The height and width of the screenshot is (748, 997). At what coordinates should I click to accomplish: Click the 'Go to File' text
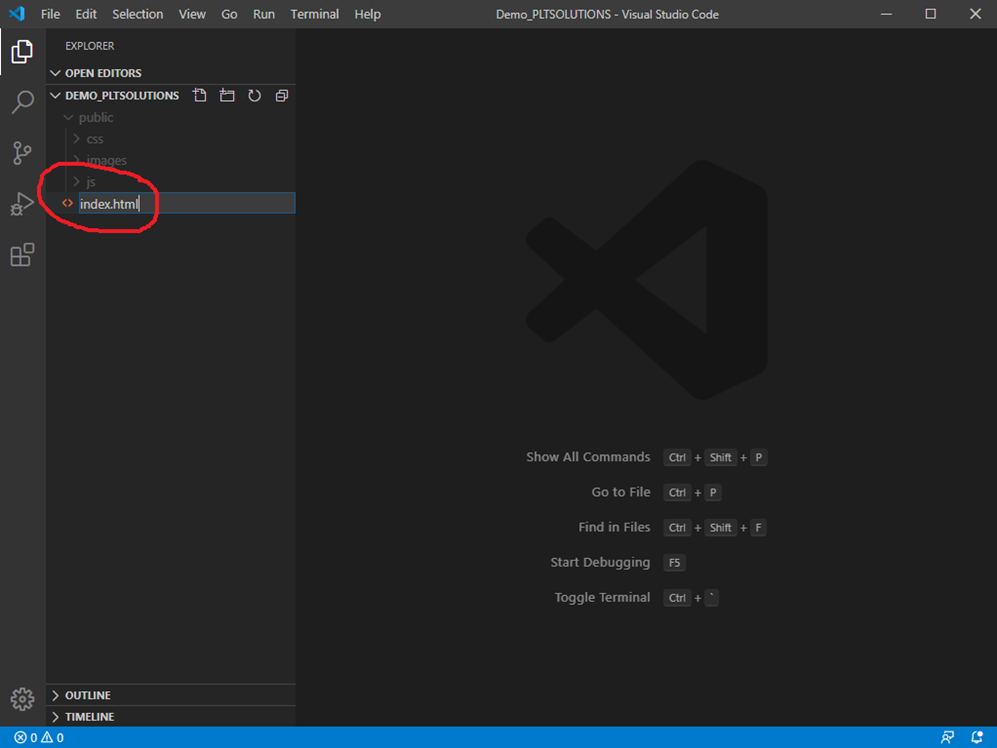pos(621,492)
